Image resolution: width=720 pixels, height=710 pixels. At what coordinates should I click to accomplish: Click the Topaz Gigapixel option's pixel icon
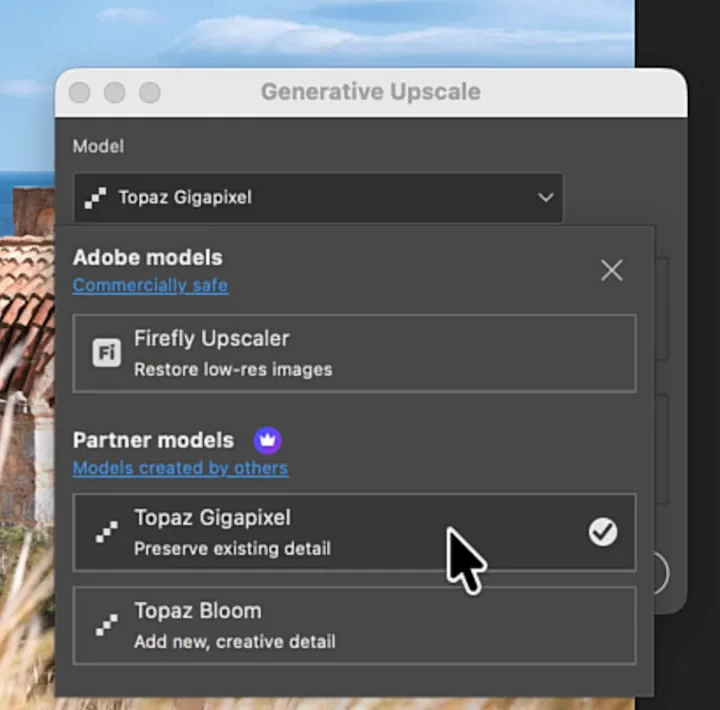[x=107, y=532]
